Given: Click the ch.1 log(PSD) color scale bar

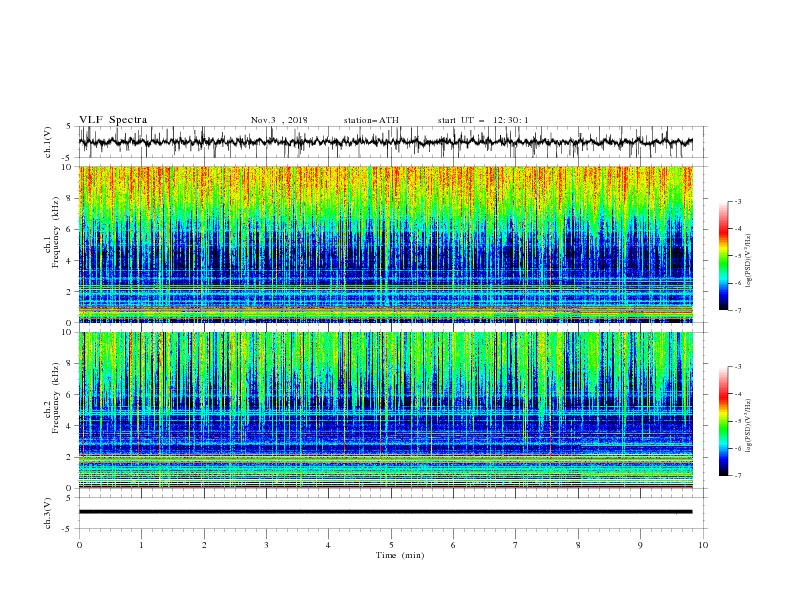Looking at the screenshot, I should coord(723,256).
